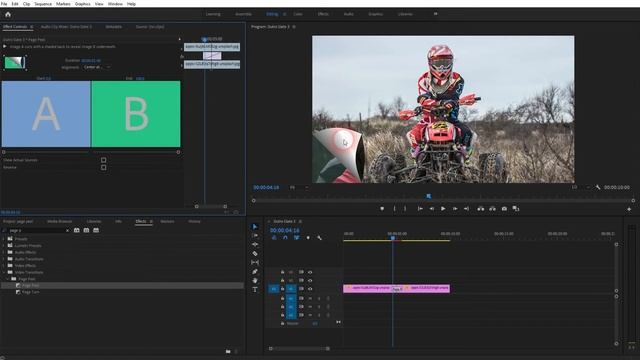This screenshot has width=640, height=360.
Task: Click the Accelerated Effects filter button
Action: (77, 231)
